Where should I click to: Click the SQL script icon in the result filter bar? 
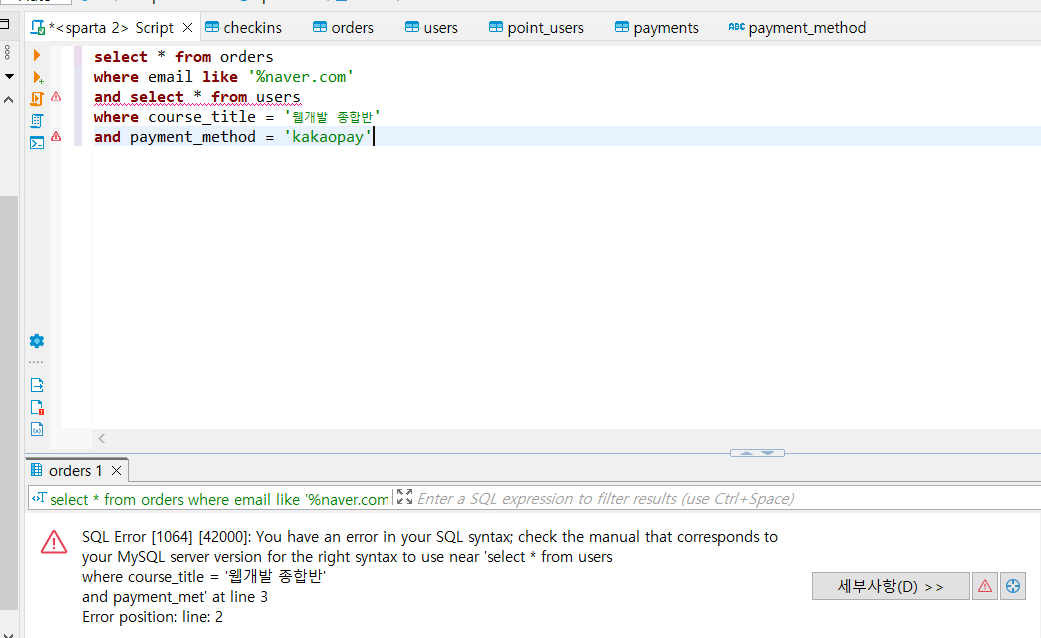point(39,498)
